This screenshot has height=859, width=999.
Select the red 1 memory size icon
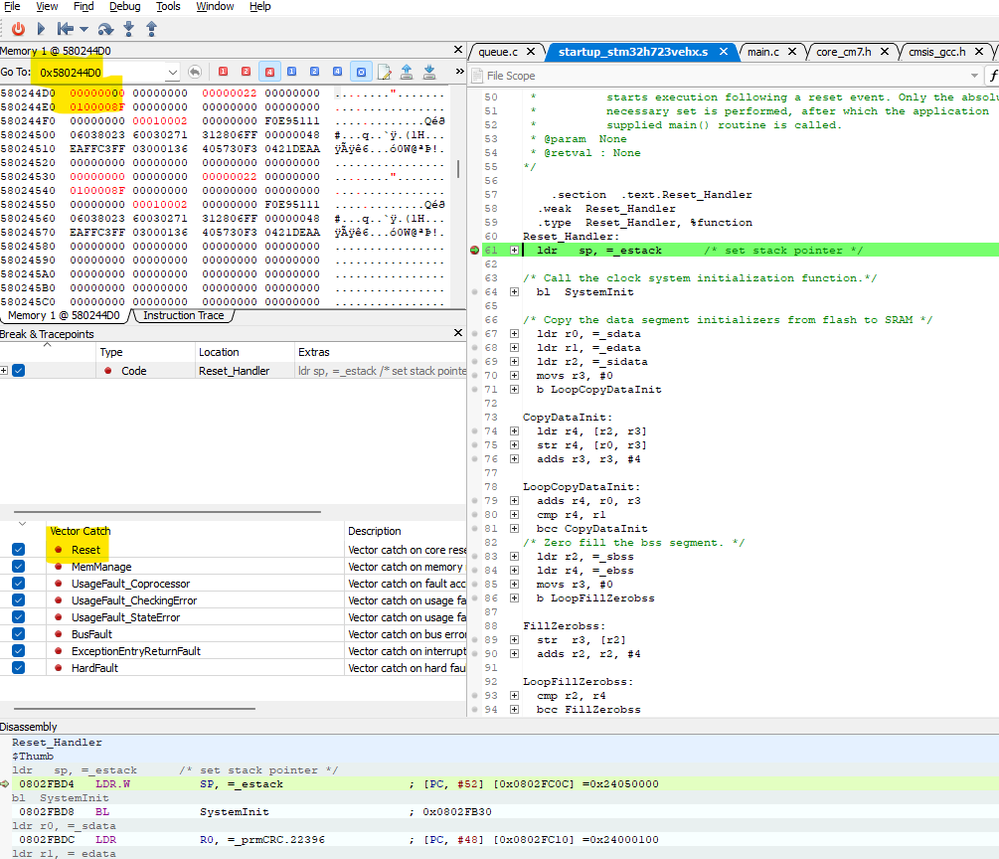(223, 72)
